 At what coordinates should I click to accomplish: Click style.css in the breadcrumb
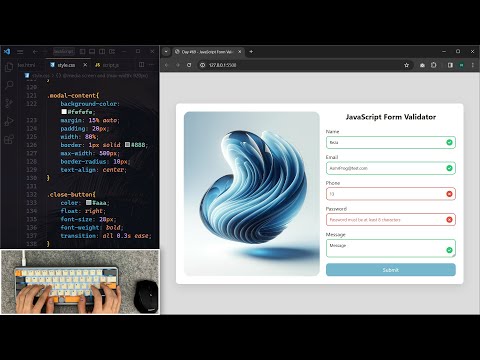point(41,76)
